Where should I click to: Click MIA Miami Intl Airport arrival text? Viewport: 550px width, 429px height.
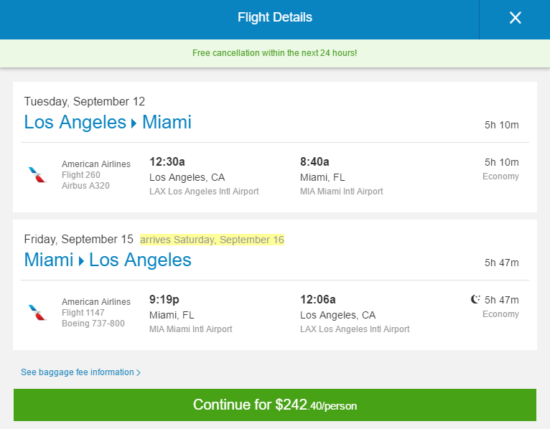(341, 192)
